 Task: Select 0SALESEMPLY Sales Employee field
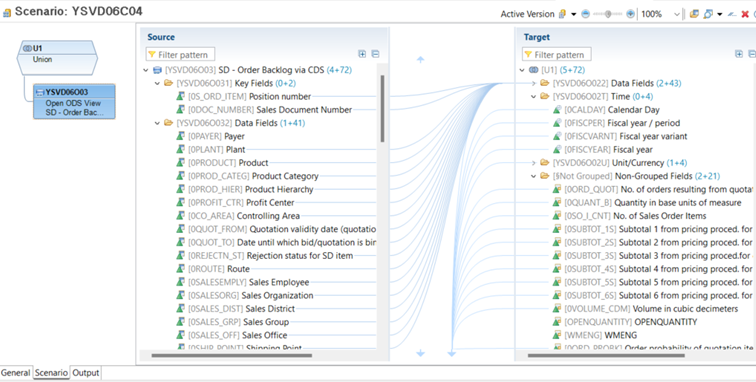pos(243,283)
